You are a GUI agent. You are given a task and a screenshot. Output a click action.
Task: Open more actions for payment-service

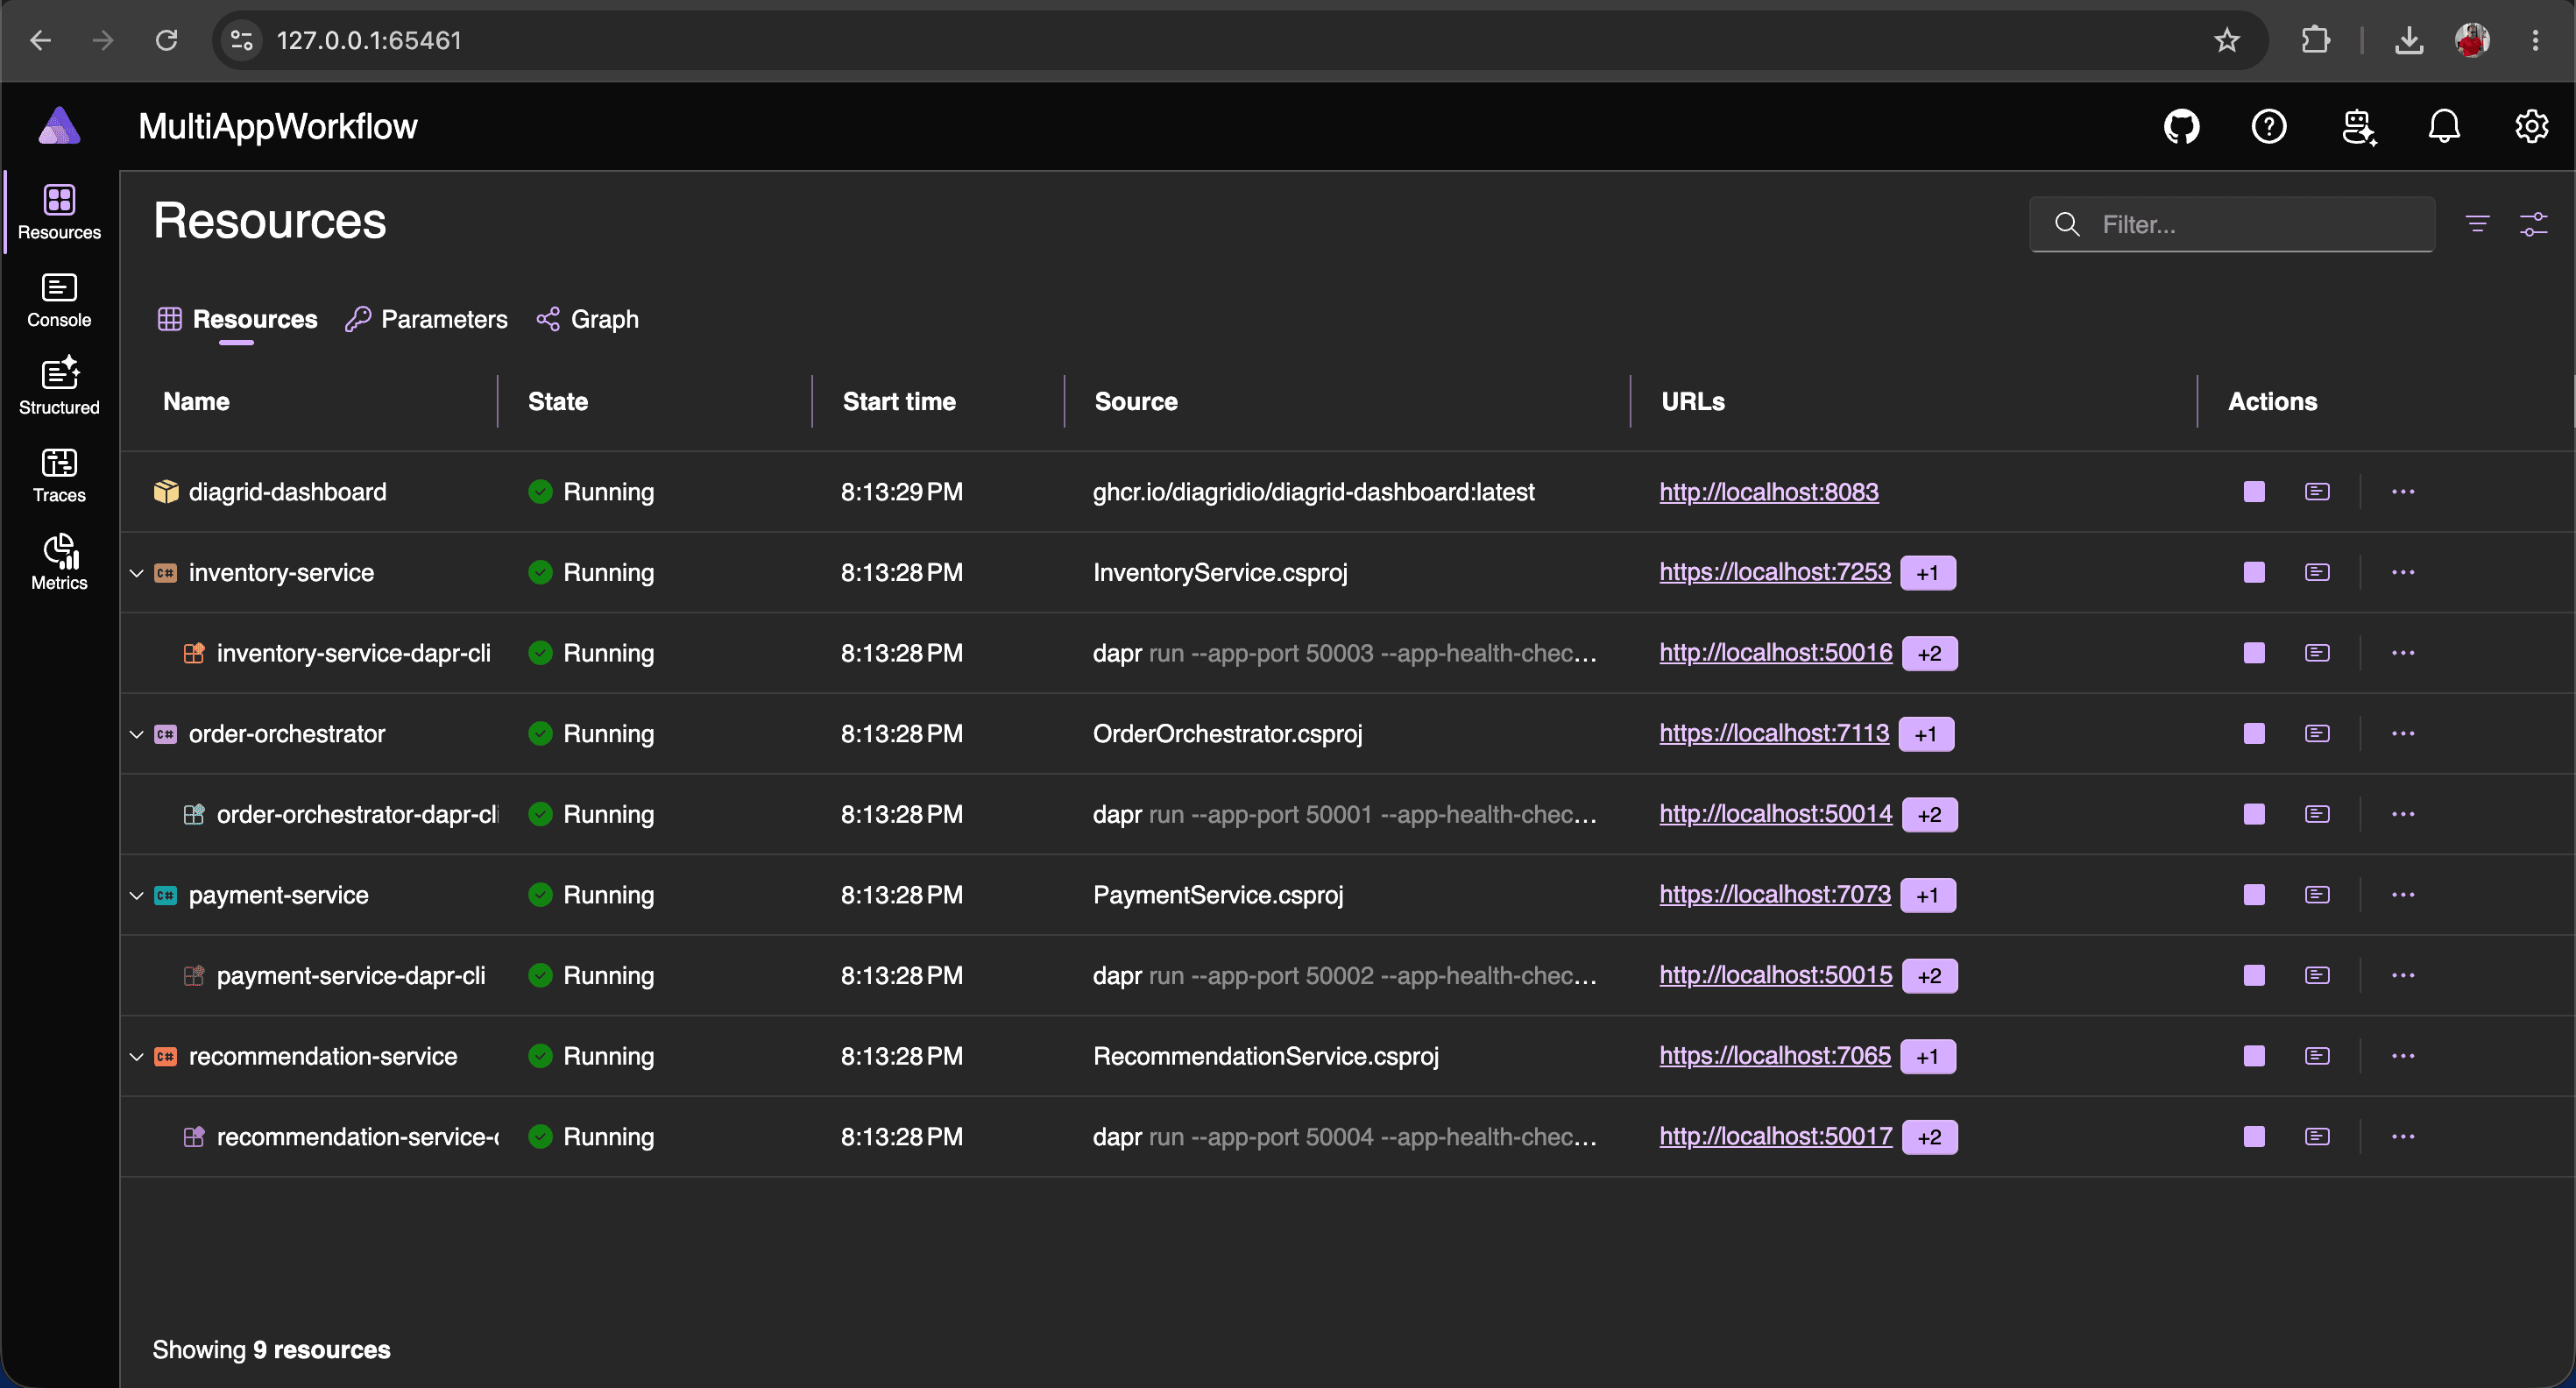(2403, 895)
